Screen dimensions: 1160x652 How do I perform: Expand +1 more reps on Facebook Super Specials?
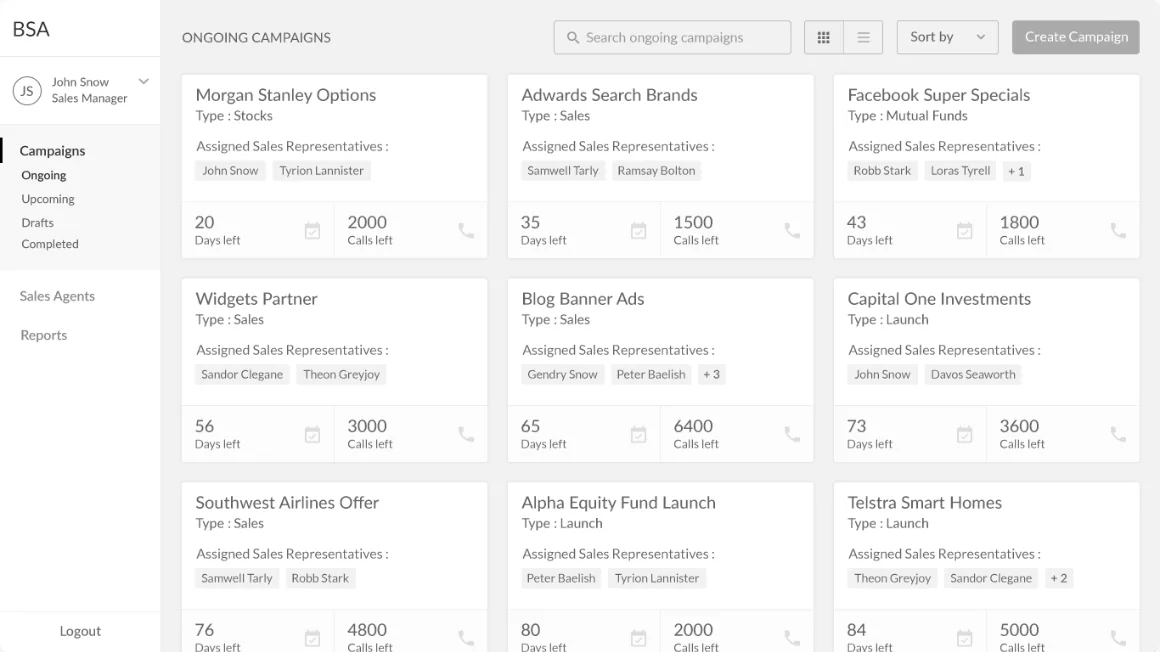1016,171
